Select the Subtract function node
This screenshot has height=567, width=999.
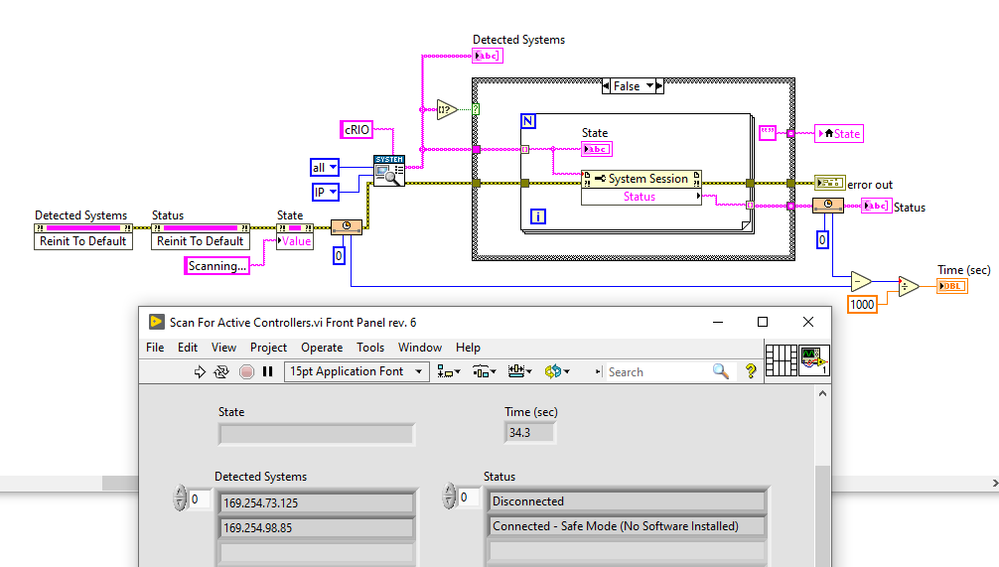coord(861,281)
